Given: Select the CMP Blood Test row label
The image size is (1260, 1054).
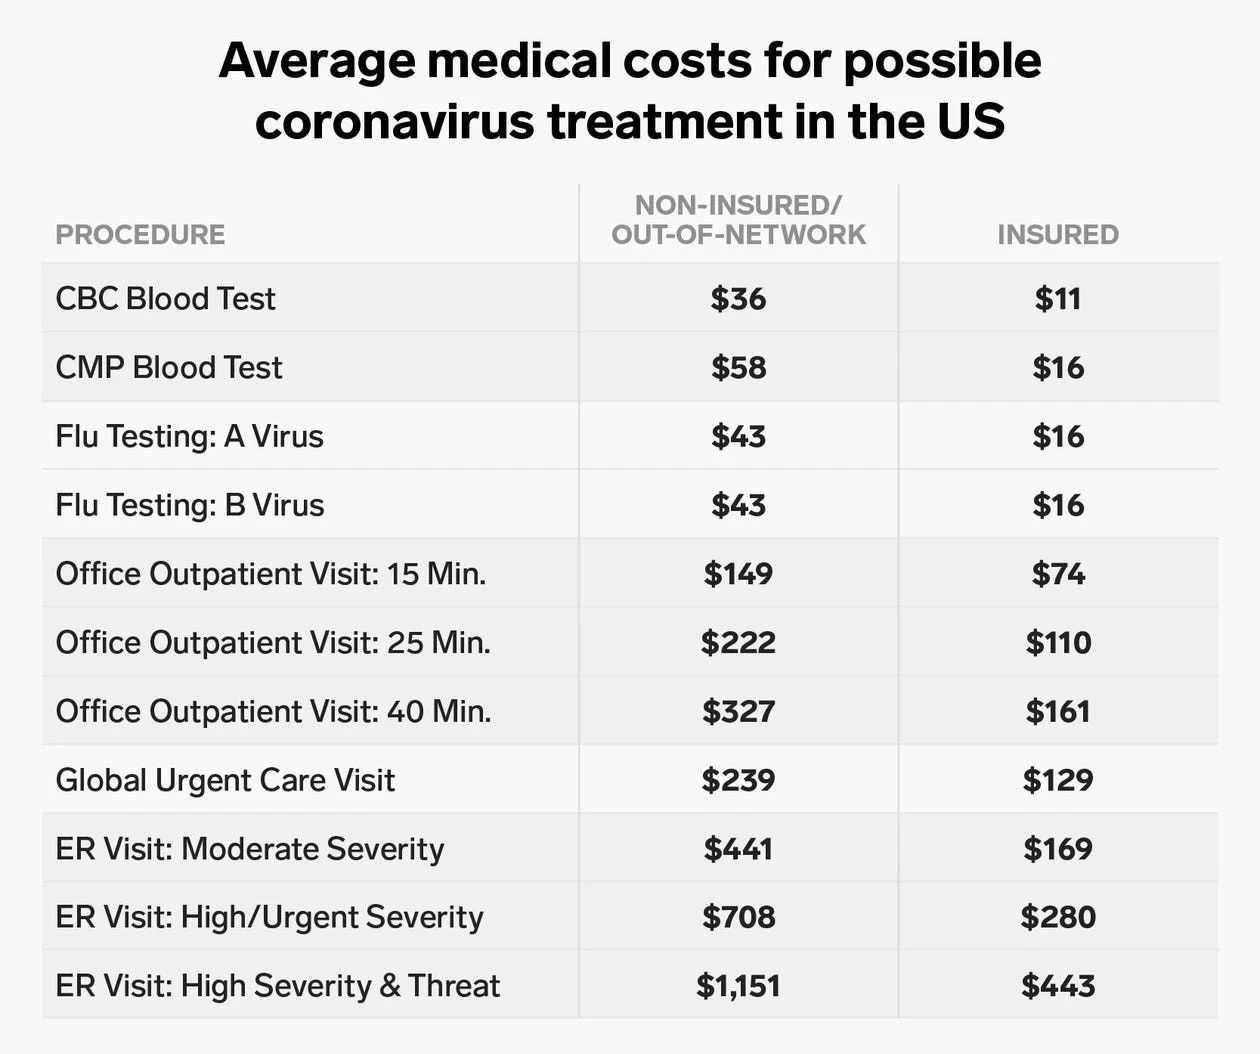Looking at the screenshot, I should pyautogui.click(x=169, y=368).
